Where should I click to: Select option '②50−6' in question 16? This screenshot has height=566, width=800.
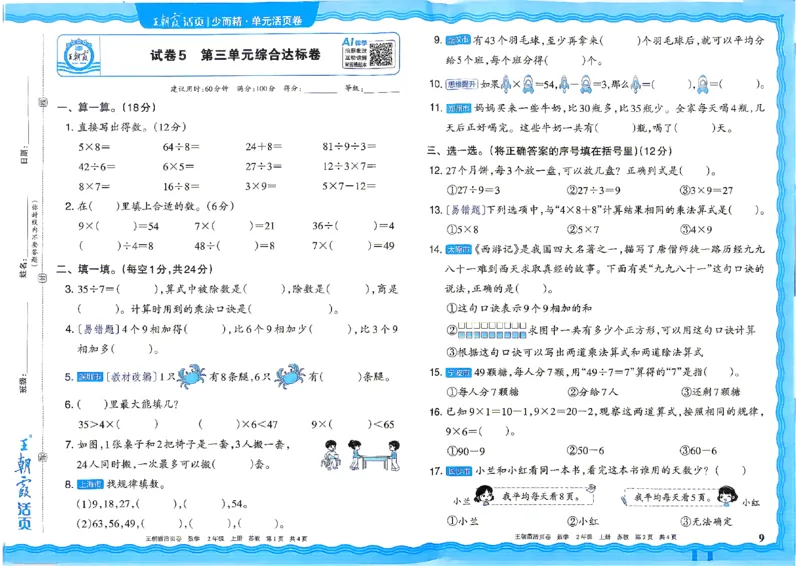tap(586, 451)
